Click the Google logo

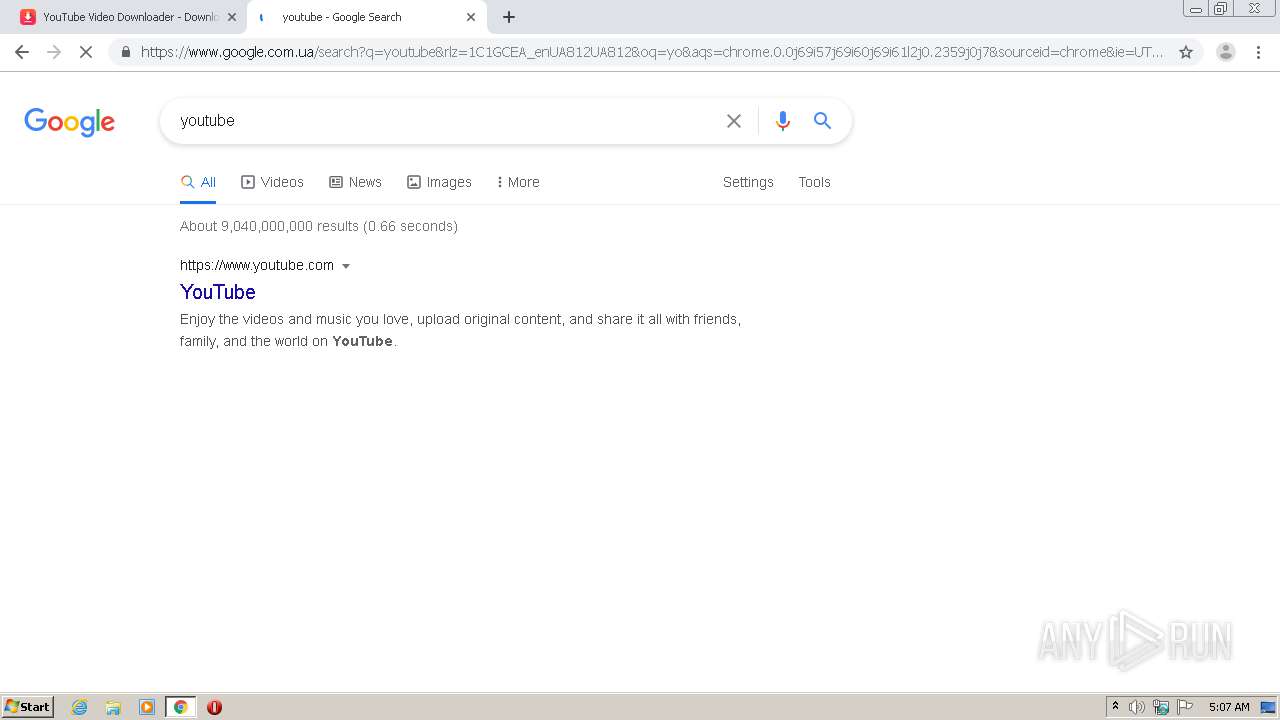69,122
